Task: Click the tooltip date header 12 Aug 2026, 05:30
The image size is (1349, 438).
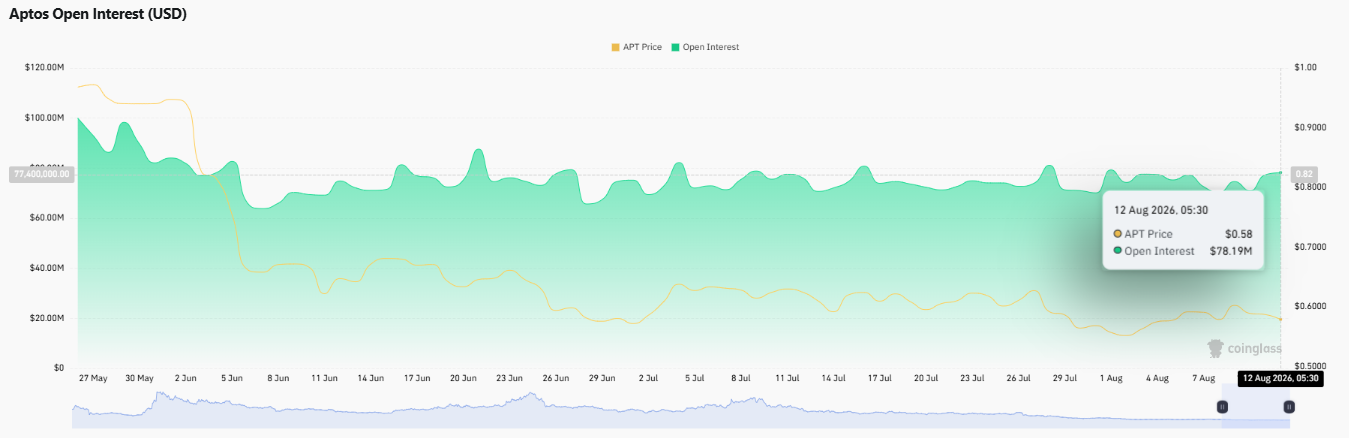Action: (1161, 212)
